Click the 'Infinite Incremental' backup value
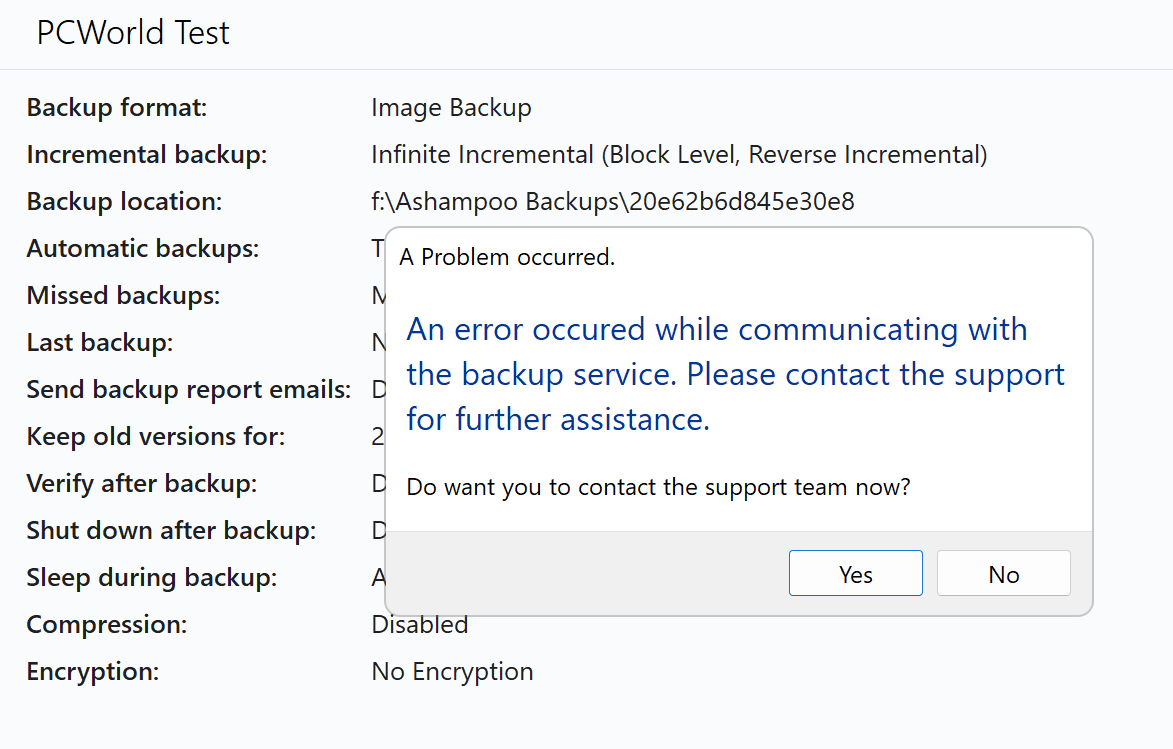The height and width of the screenshot is (749, 1173). coord(679,155)
